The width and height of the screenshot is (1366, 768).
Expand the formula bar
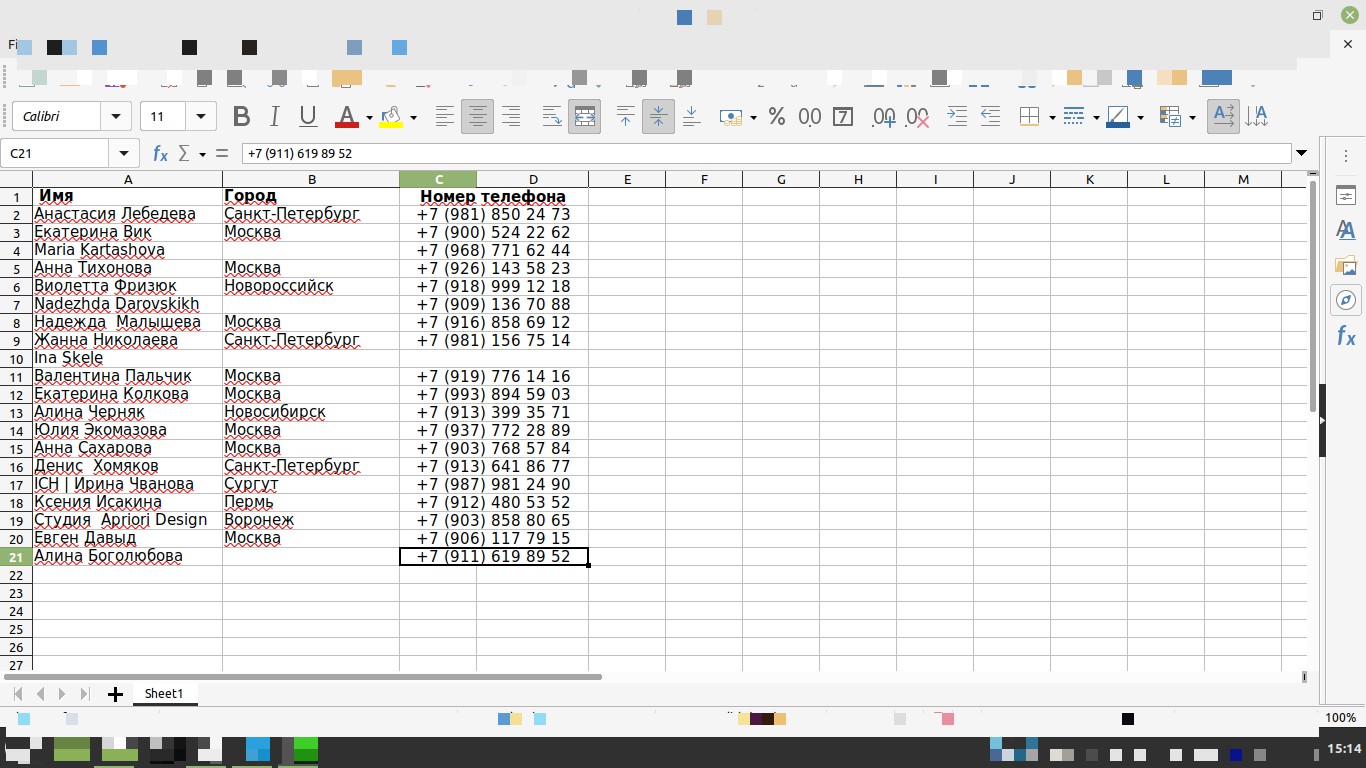pos(1301,154)
